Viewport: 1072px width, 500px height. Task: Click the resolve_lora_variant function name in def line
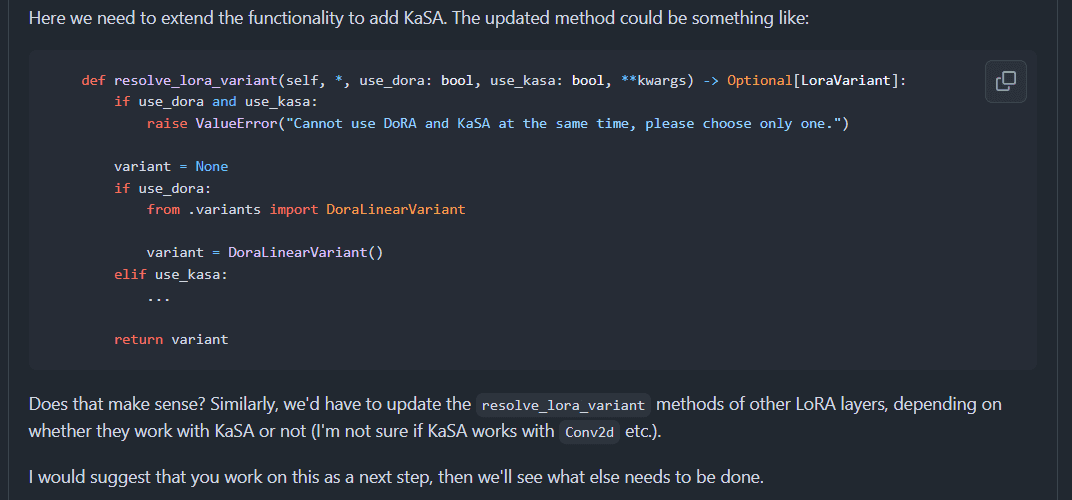tap(196, 81)
